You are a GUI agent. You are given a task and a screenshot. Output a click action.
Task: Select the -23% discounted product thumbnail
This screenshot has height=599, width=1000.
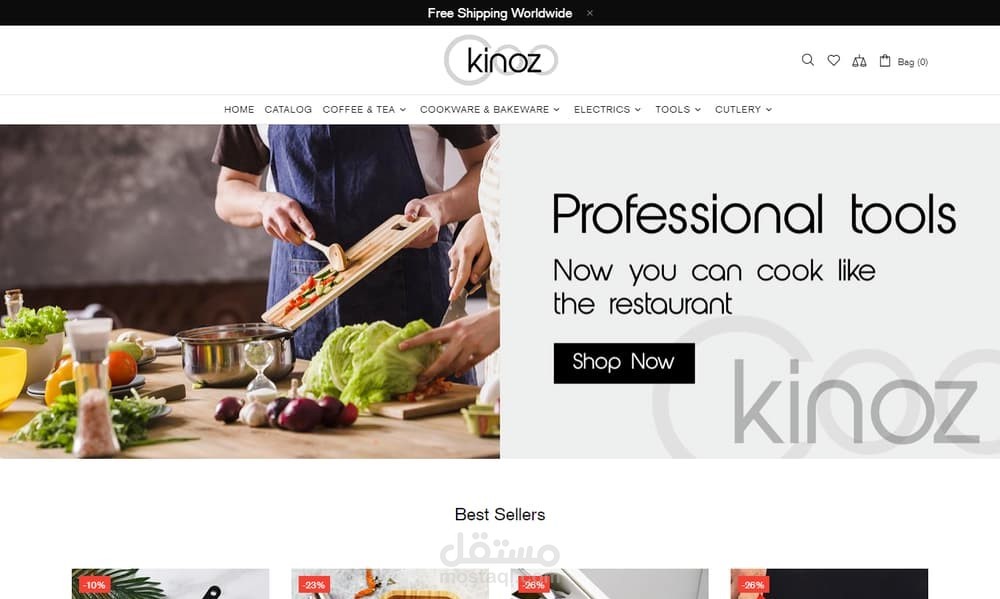coord(390,584)
